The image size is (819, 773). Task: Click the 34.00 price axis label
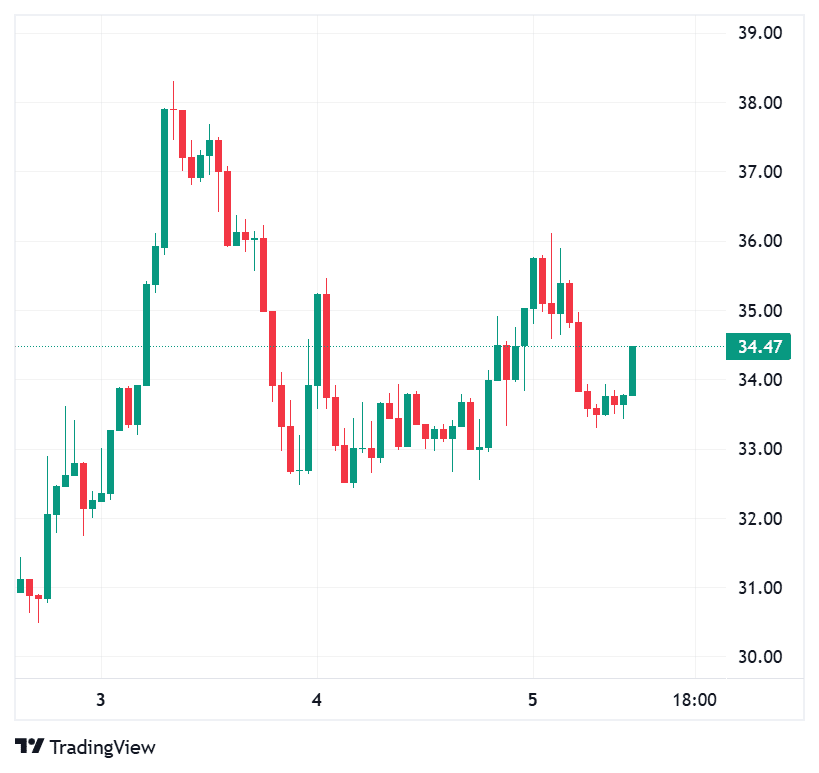pos(759,380)
